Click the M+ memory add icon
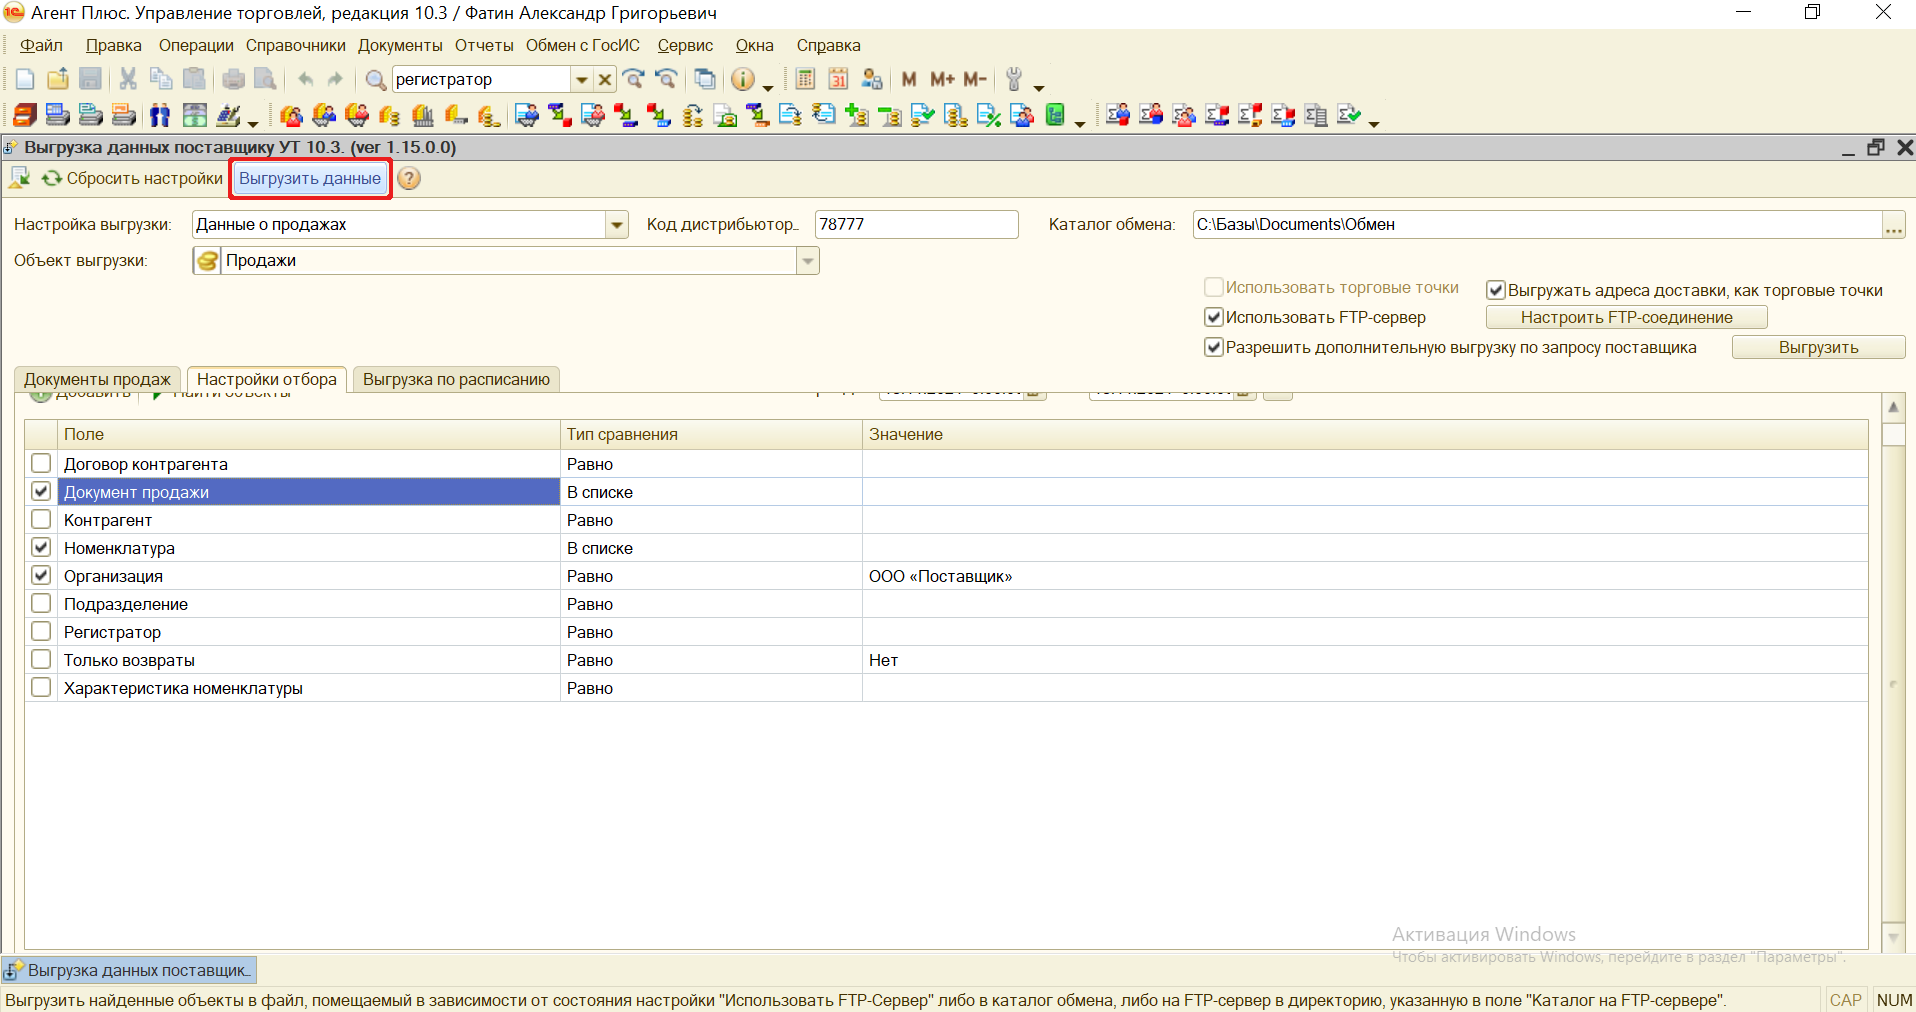 pyautogui.click(x=942, y=79)
